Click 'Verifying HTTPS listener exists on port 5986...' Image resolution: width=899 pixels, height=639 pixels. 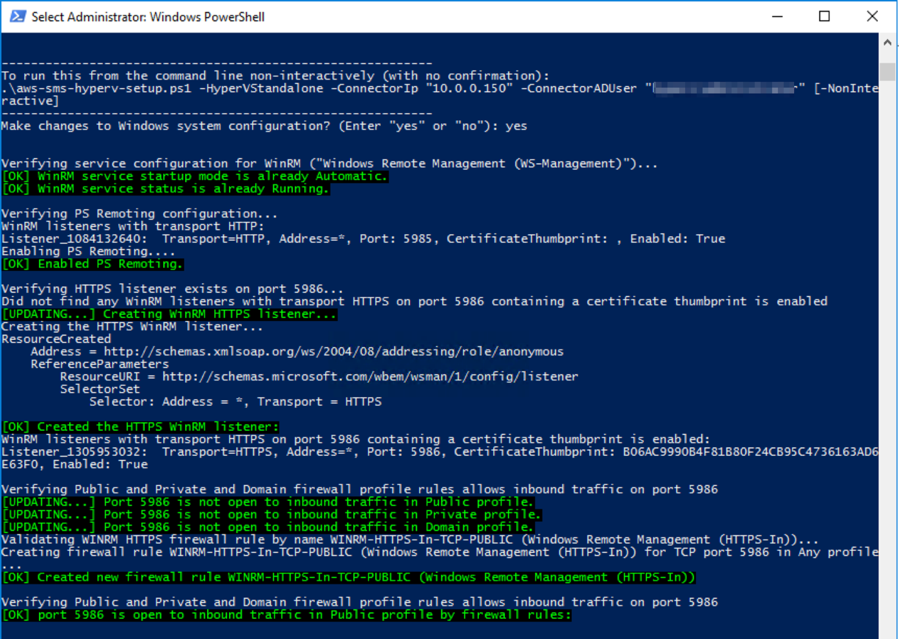tap(173, 289)
